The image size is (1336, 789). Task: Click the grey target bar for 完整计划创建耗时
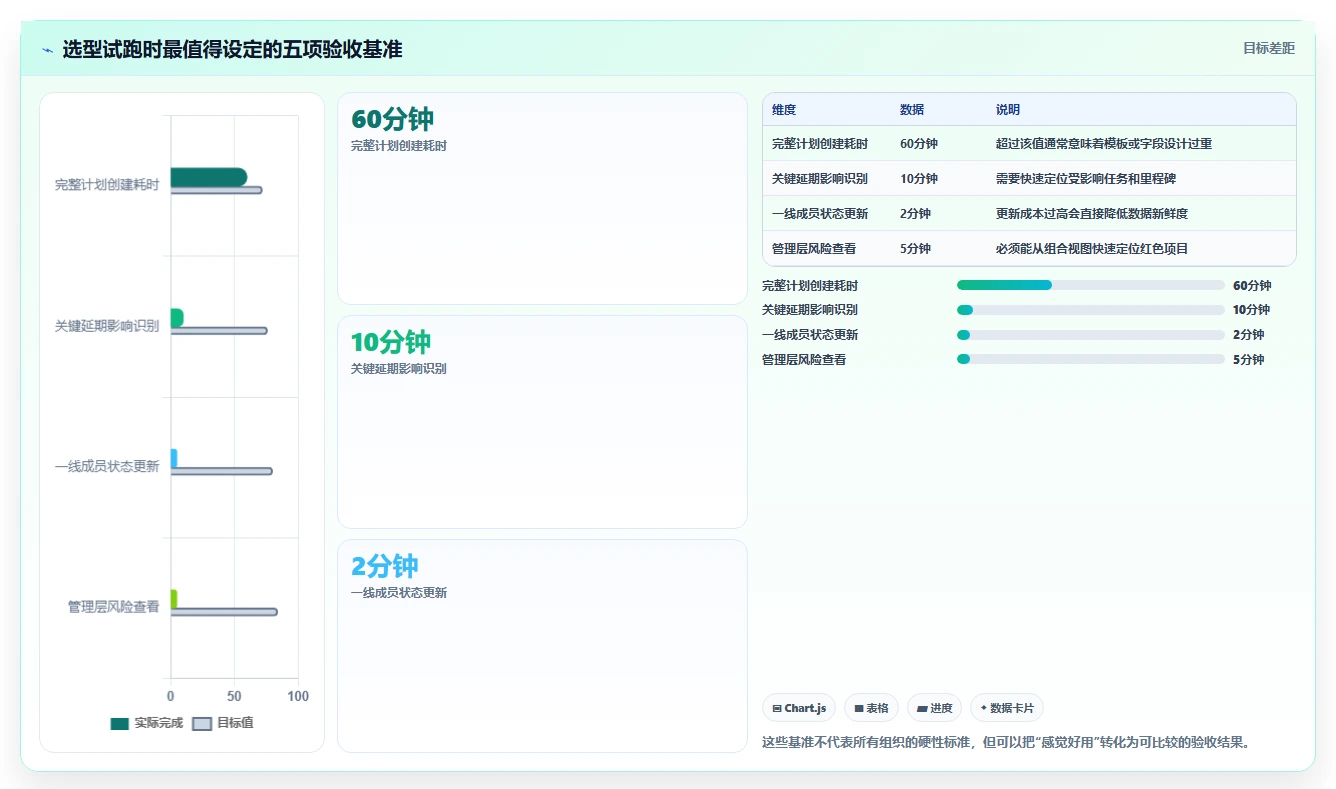(216, 190)
